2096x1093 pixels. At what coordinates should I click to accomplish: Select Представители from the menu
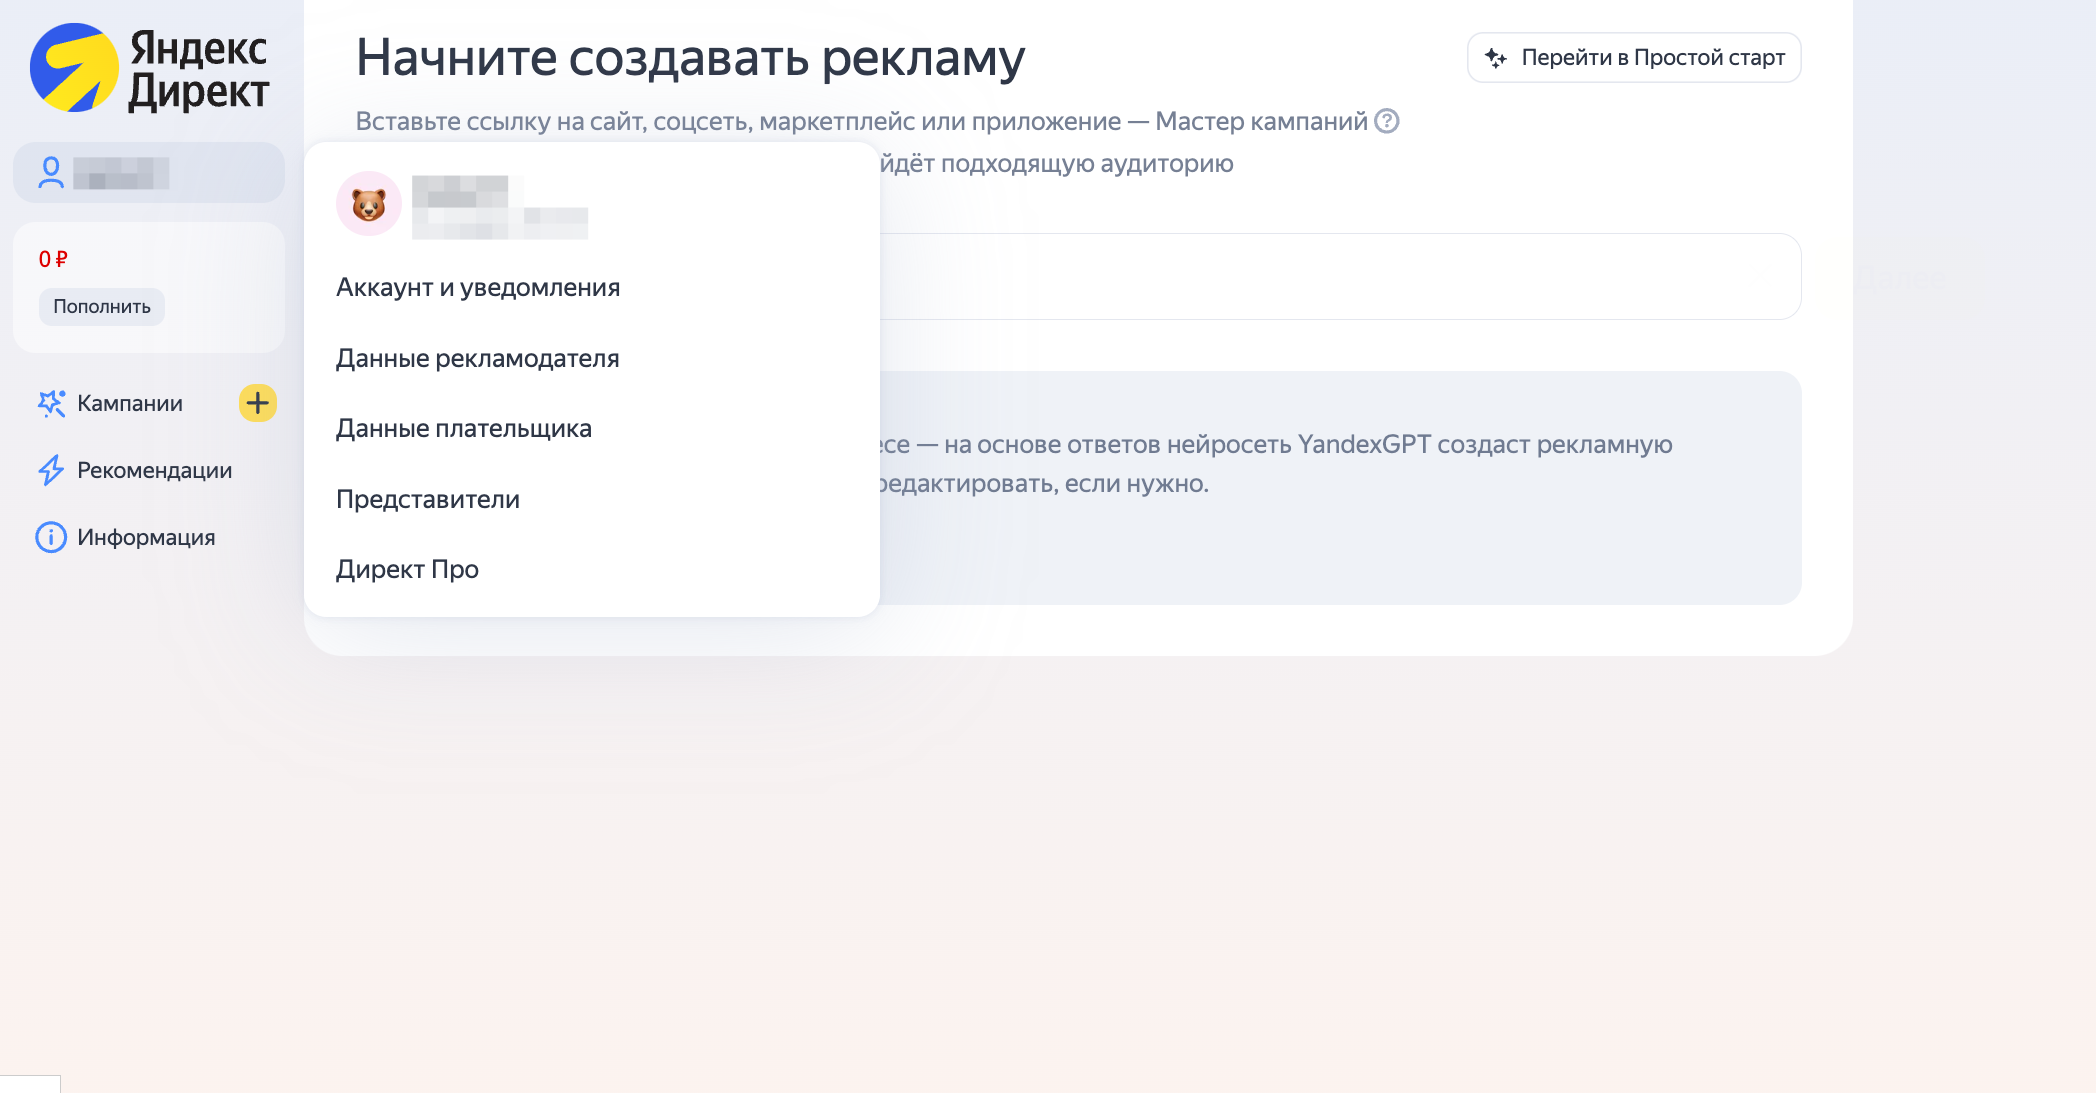427,499
